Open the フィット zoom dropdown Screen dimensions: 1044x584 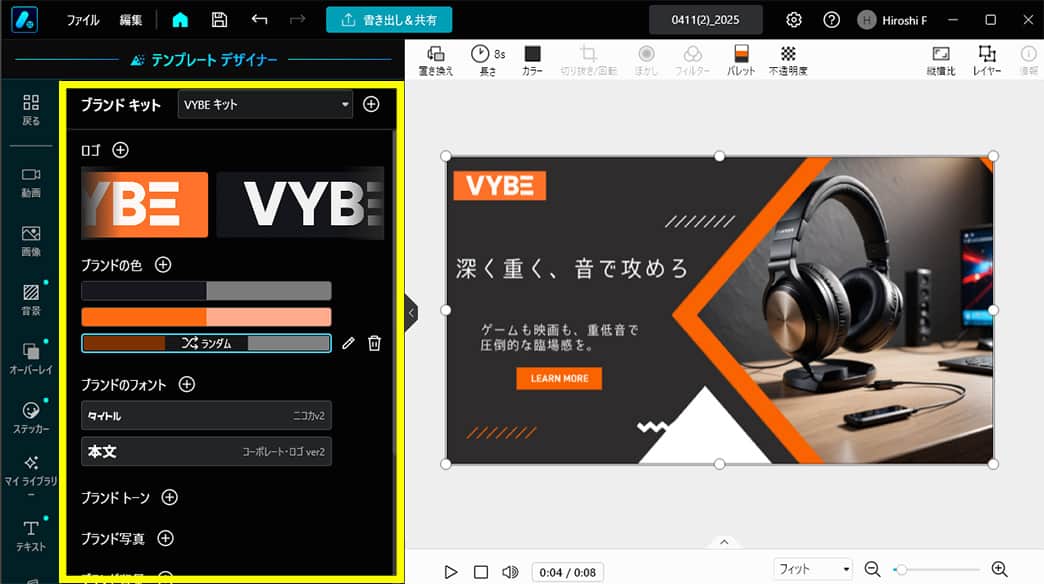[x=813, y=569]
